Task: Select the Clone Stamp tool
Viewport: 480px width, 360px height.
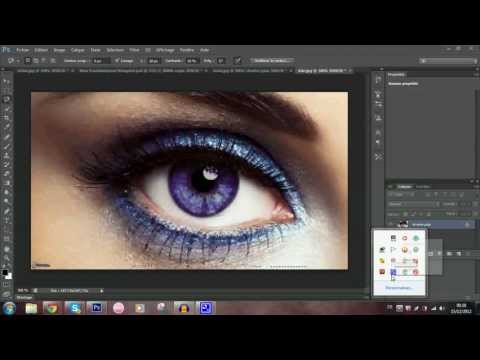Action: click(x=6, y=155)
